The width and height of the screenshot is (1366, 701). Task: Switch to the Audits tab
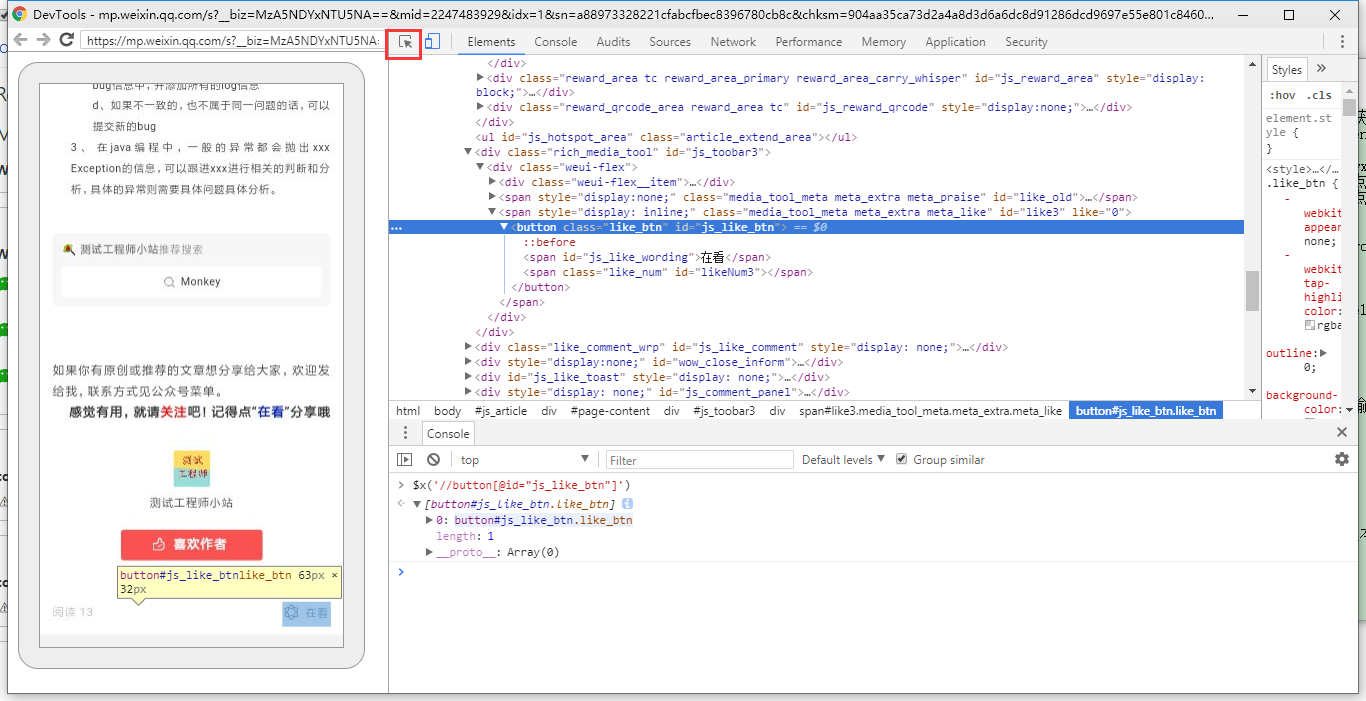(613, 42)
